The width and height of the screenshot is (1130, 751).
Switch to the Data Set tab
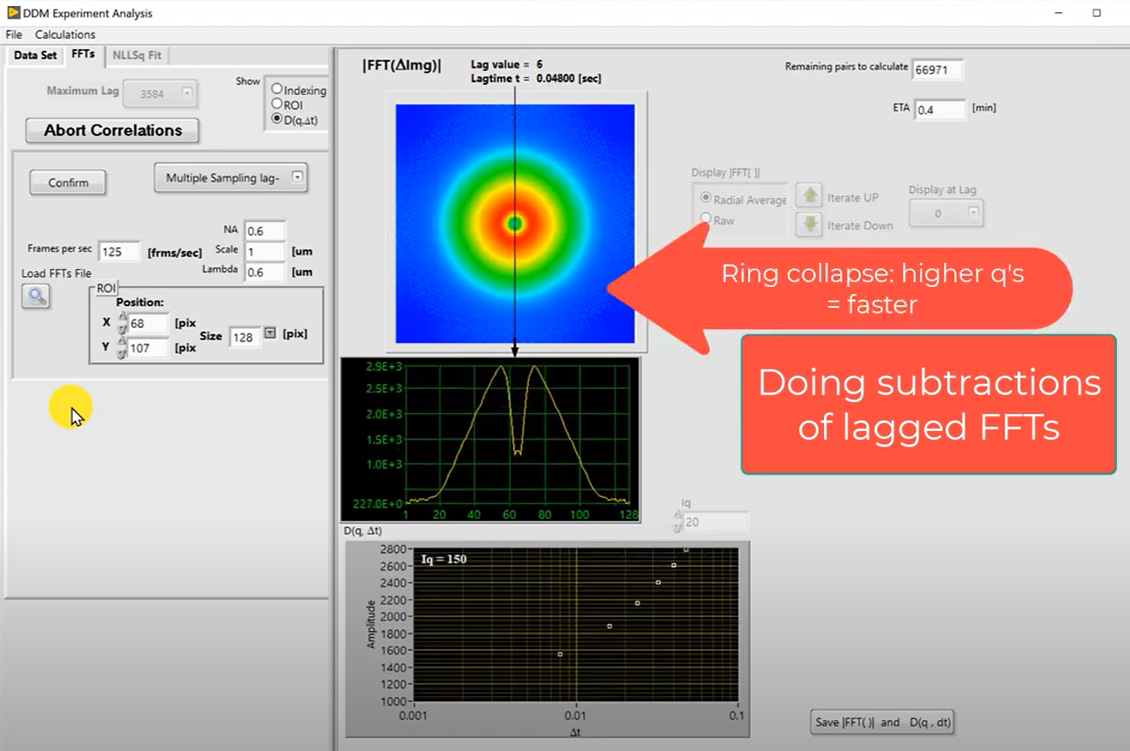coord(35,56)
